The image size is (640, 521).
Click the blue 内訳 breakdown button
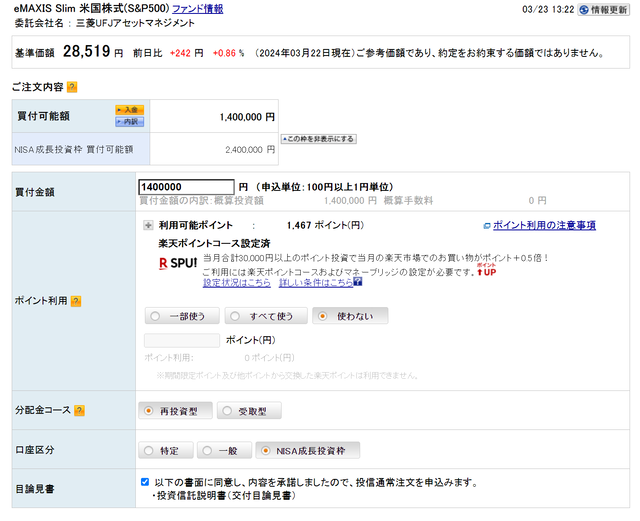click(x=129, y=122)
